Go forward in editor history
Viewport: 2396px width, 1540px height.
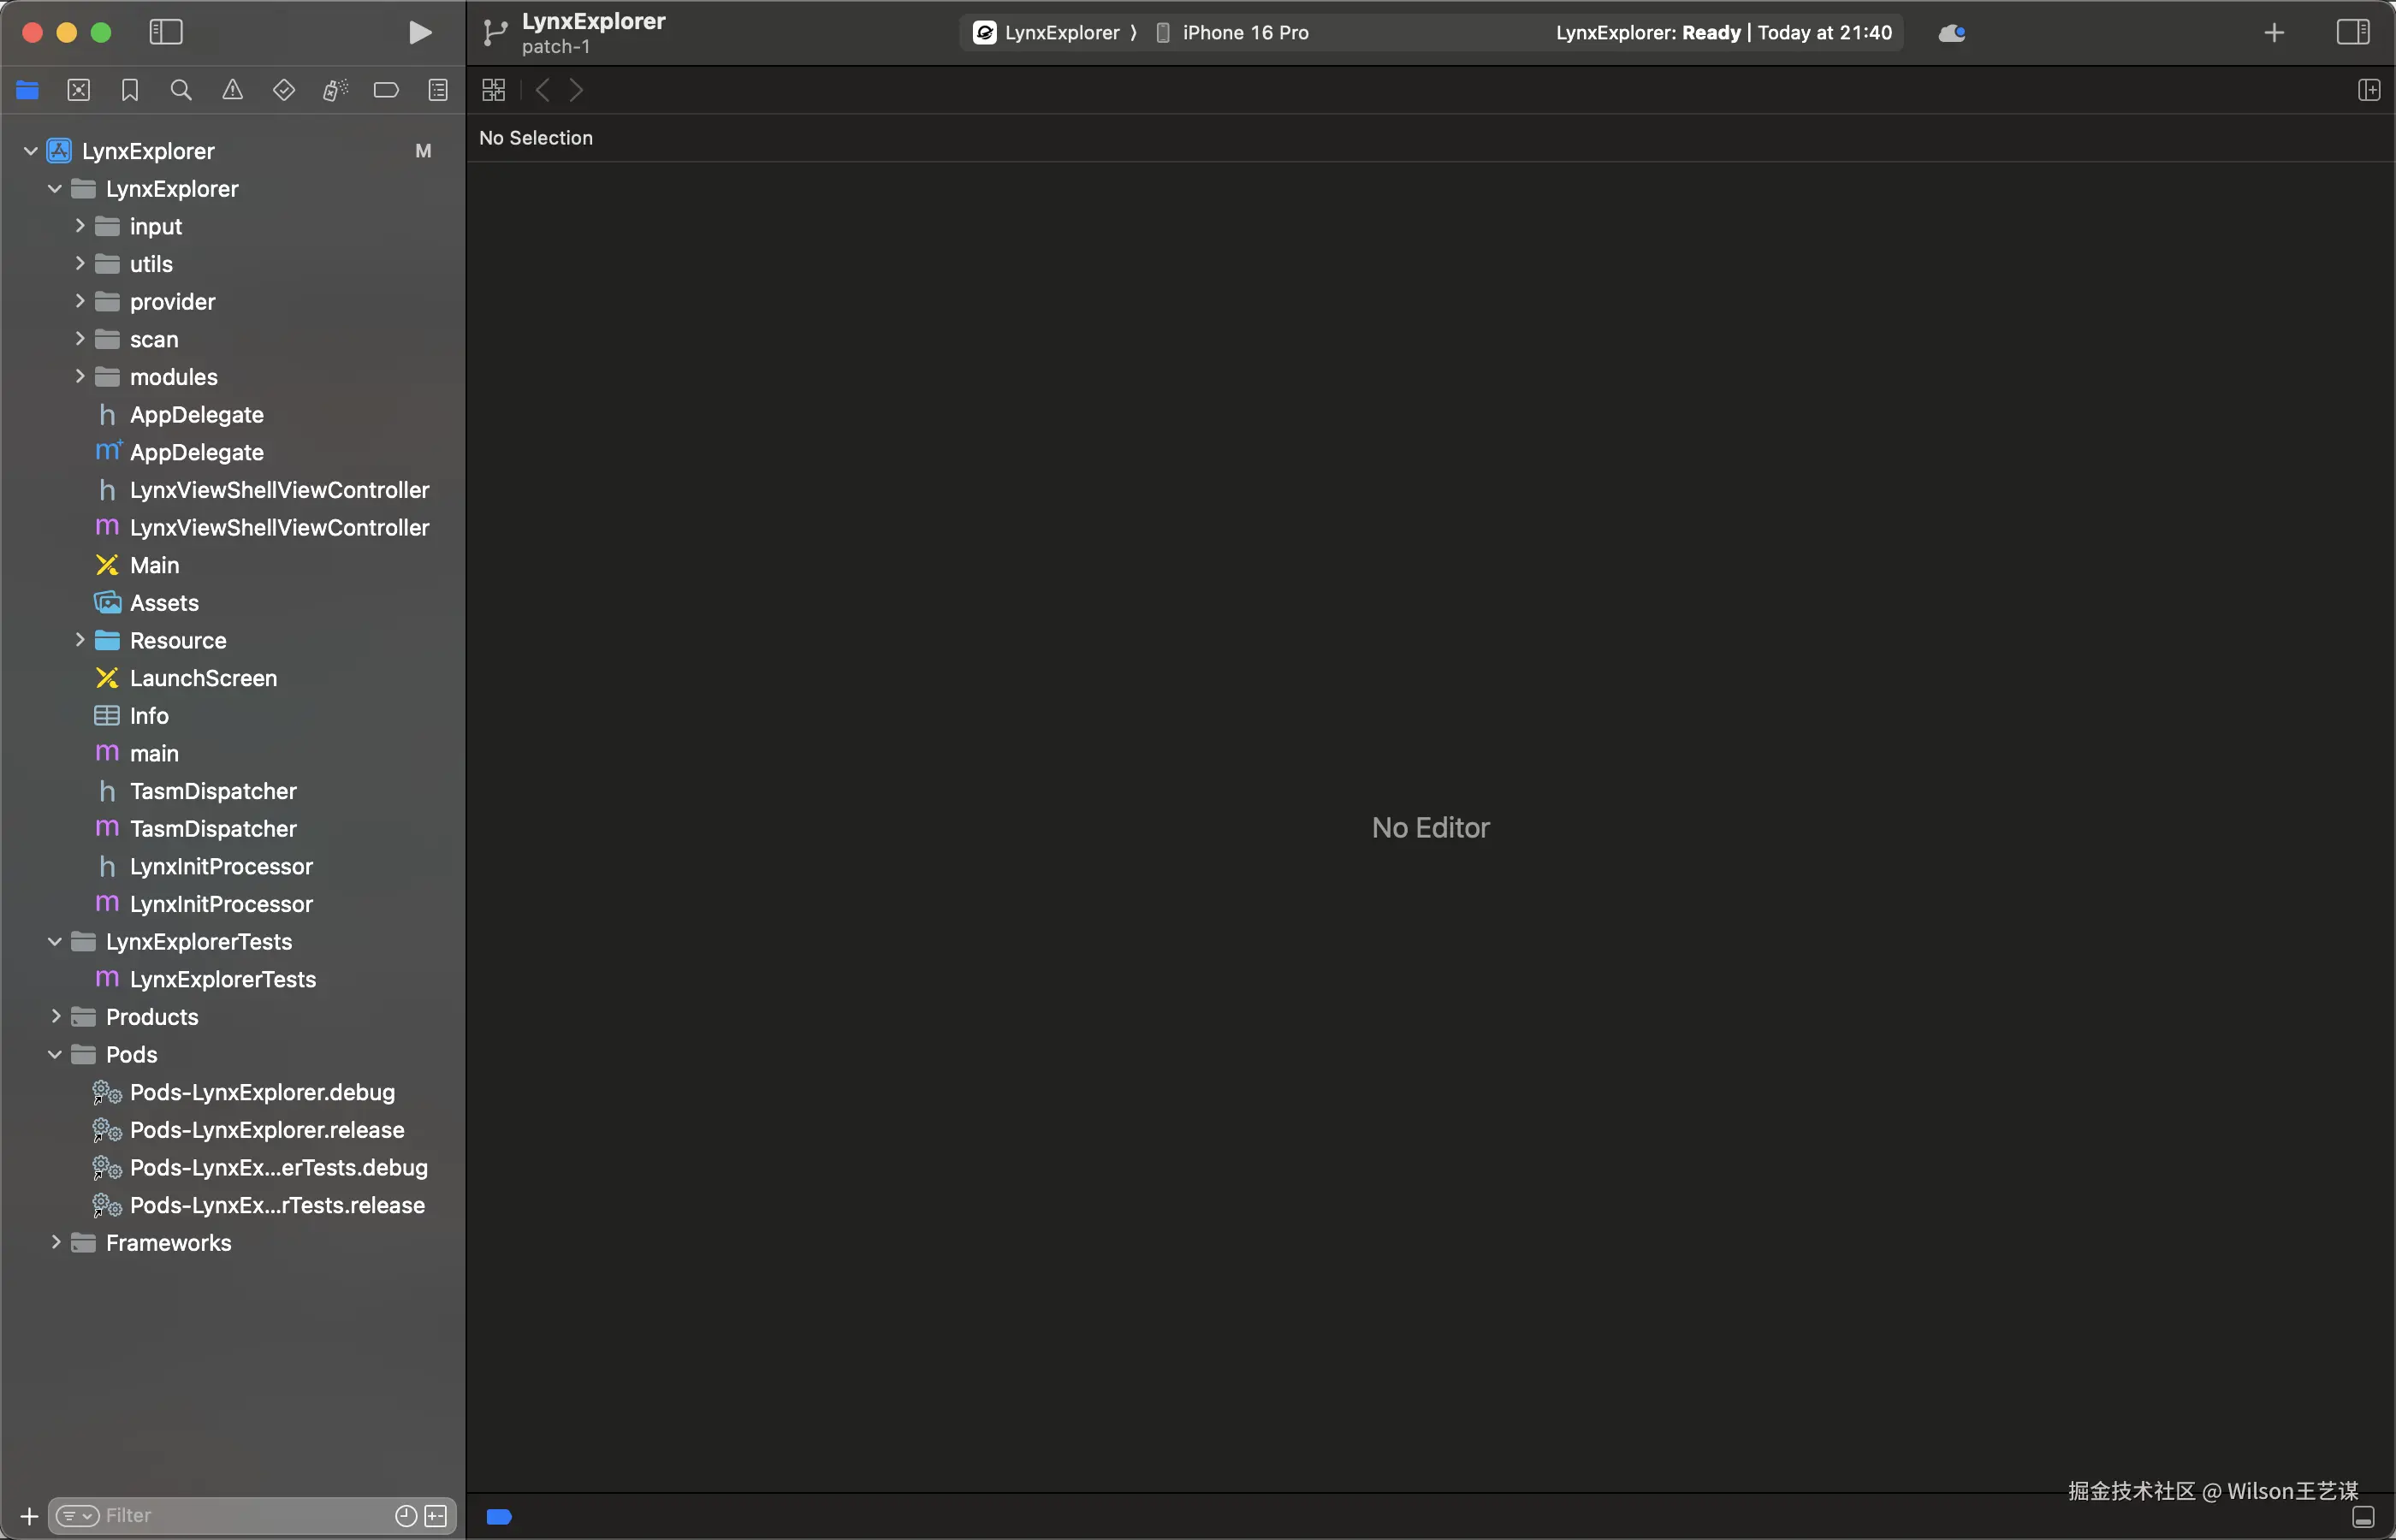click(577, 91)
